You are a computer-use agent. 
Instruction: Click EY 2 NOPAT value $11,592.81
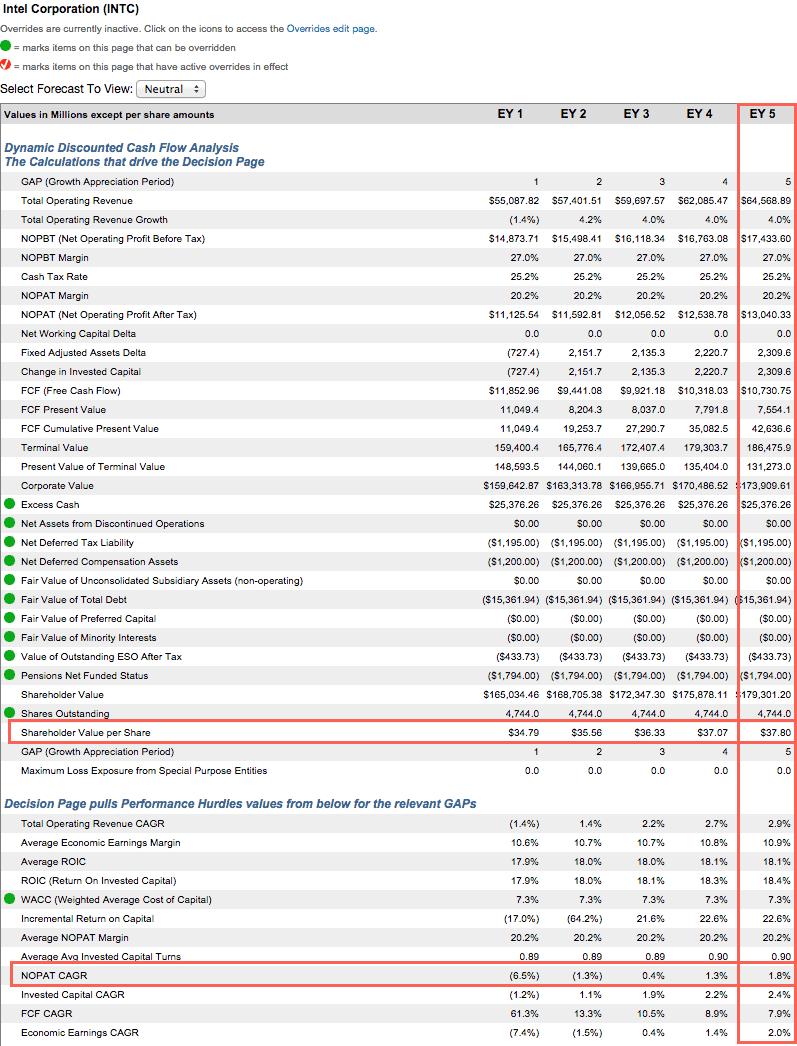point(577,315)
